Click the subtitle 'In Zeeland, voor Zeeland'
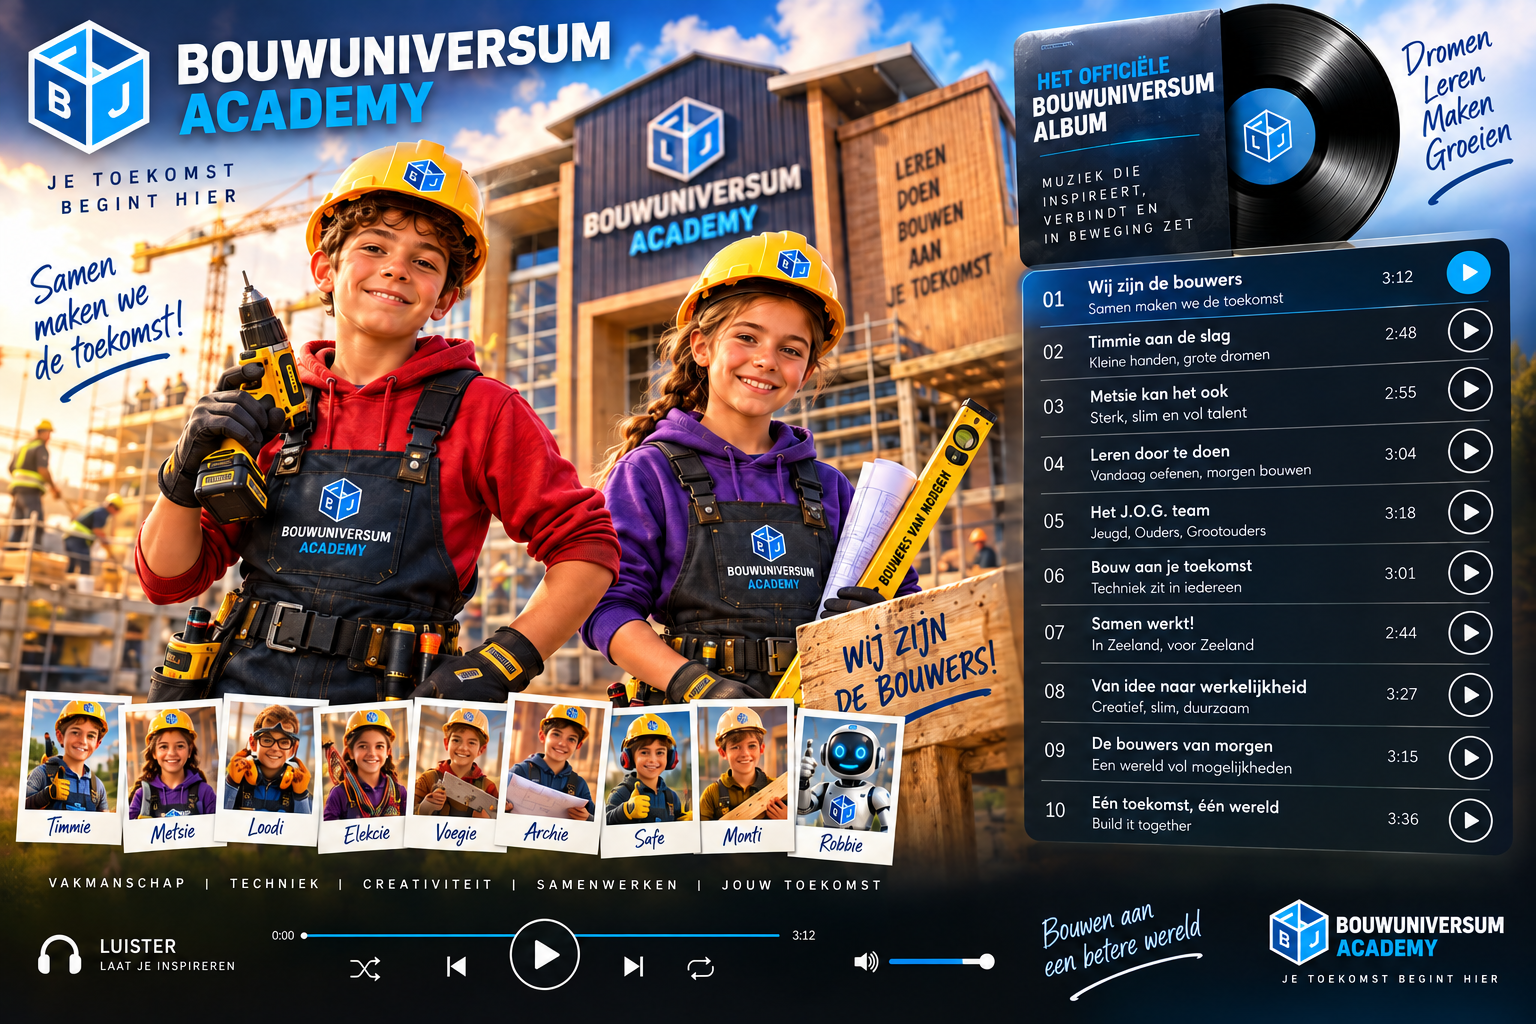 pos(1172,645)
